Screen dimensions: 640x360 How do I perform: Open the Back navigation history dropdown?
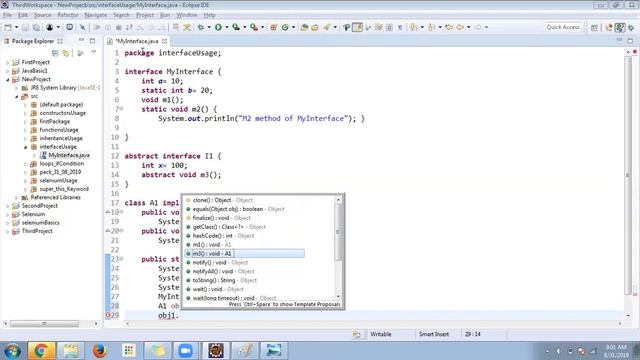(468, 27)
